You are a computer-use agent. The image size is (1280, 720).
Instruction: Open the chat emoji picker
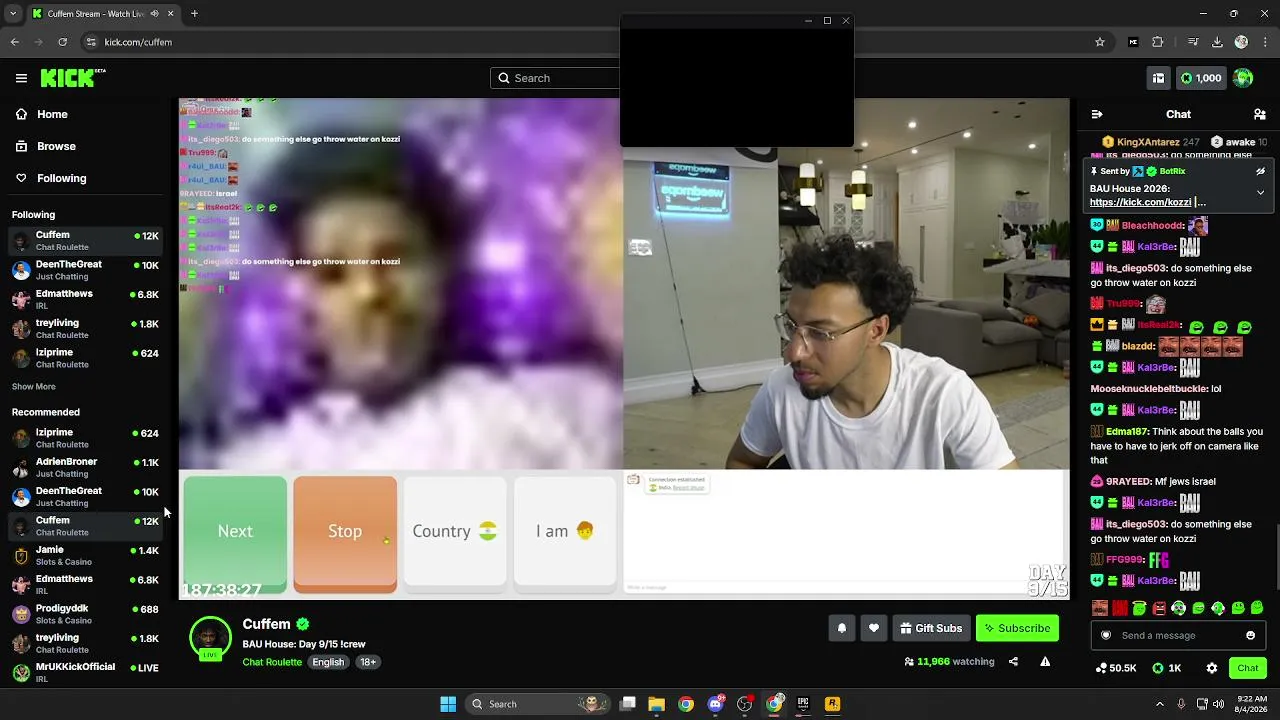(1250, 635)
